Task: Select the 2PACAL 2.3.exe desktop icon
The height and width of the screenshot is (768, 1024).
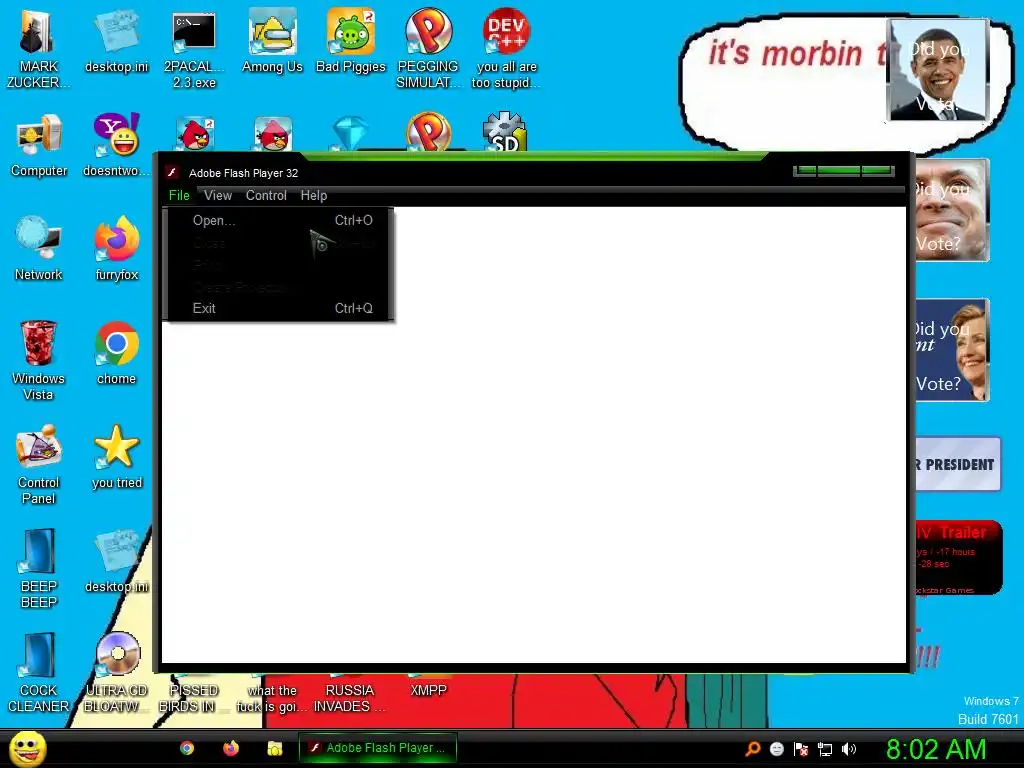Action: (x=194, y=49)
